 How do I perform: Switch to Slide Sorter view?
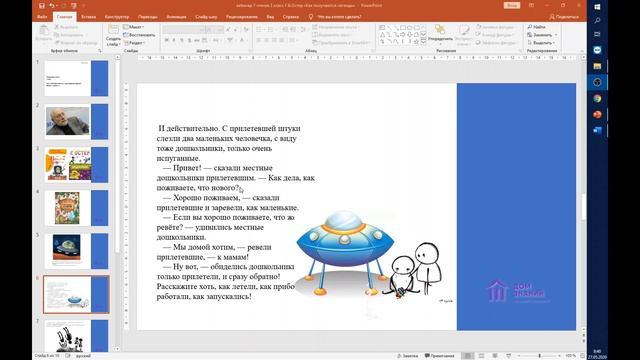(x=482, y=356)
